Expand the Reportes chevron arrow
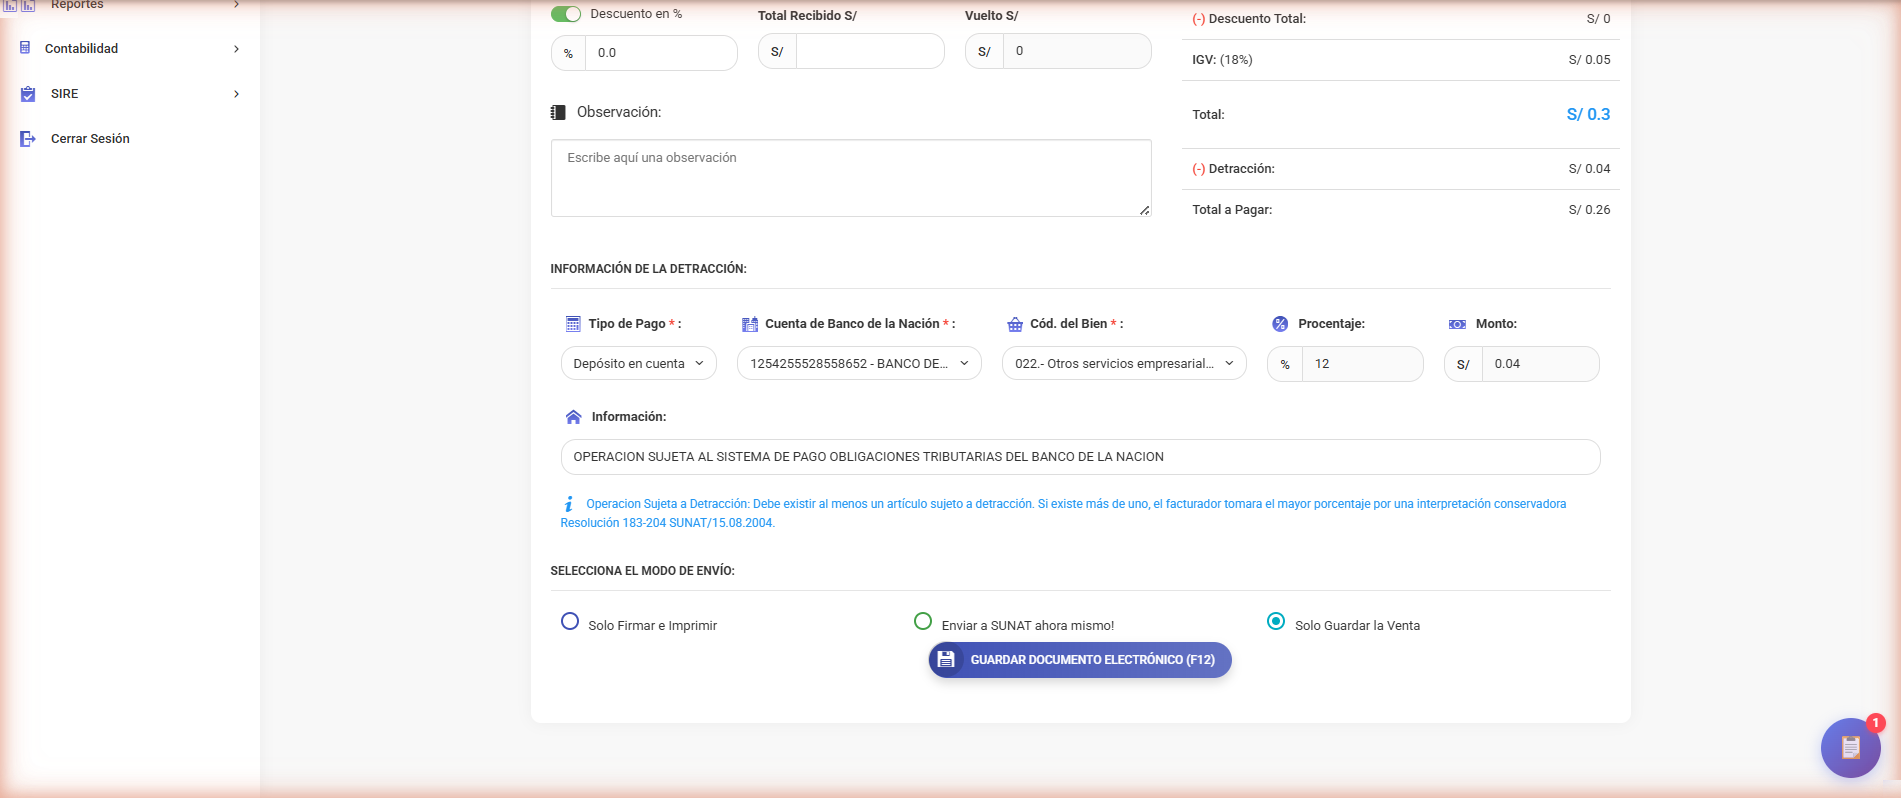Viewport: 1901px width, 798px height. (x=236, y=5)
